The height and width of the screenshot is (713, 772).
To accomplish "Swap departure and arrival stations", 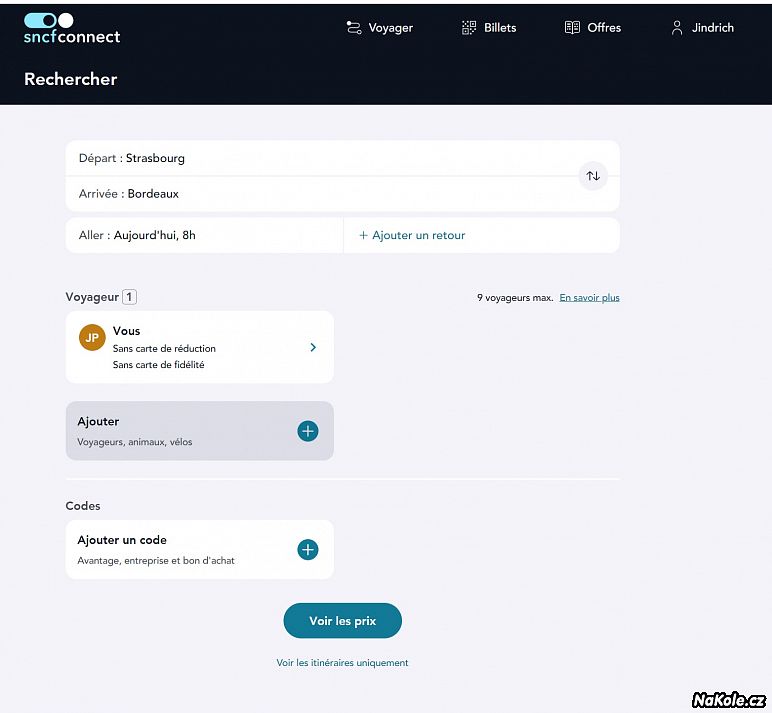I will pos(593,176).
